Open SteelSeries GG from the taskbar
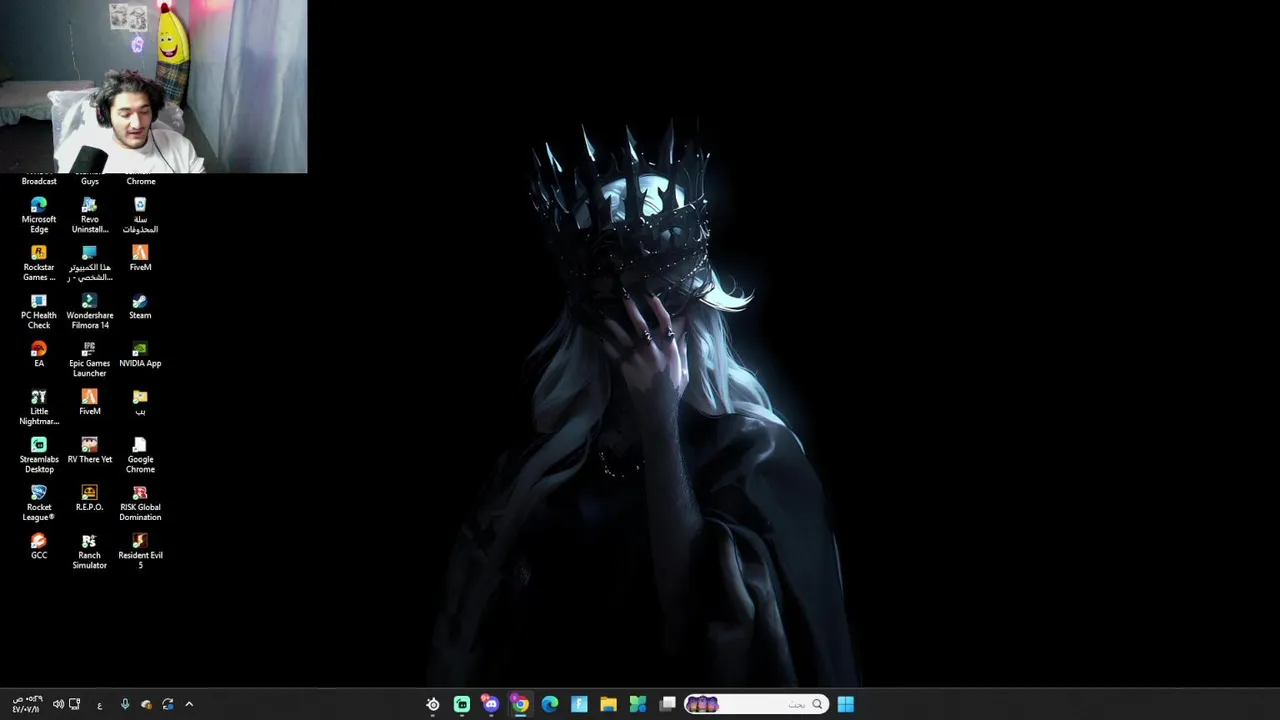The width and height of the screenshot is (1280, 720). click(x=433, y=704)
